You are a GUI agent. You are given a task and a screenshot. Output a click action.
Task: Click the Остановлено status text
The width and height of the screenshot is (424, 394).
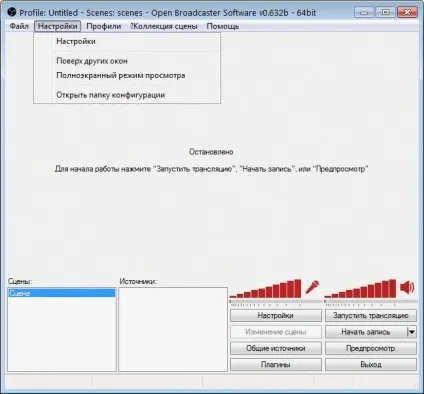click(211, 152)
